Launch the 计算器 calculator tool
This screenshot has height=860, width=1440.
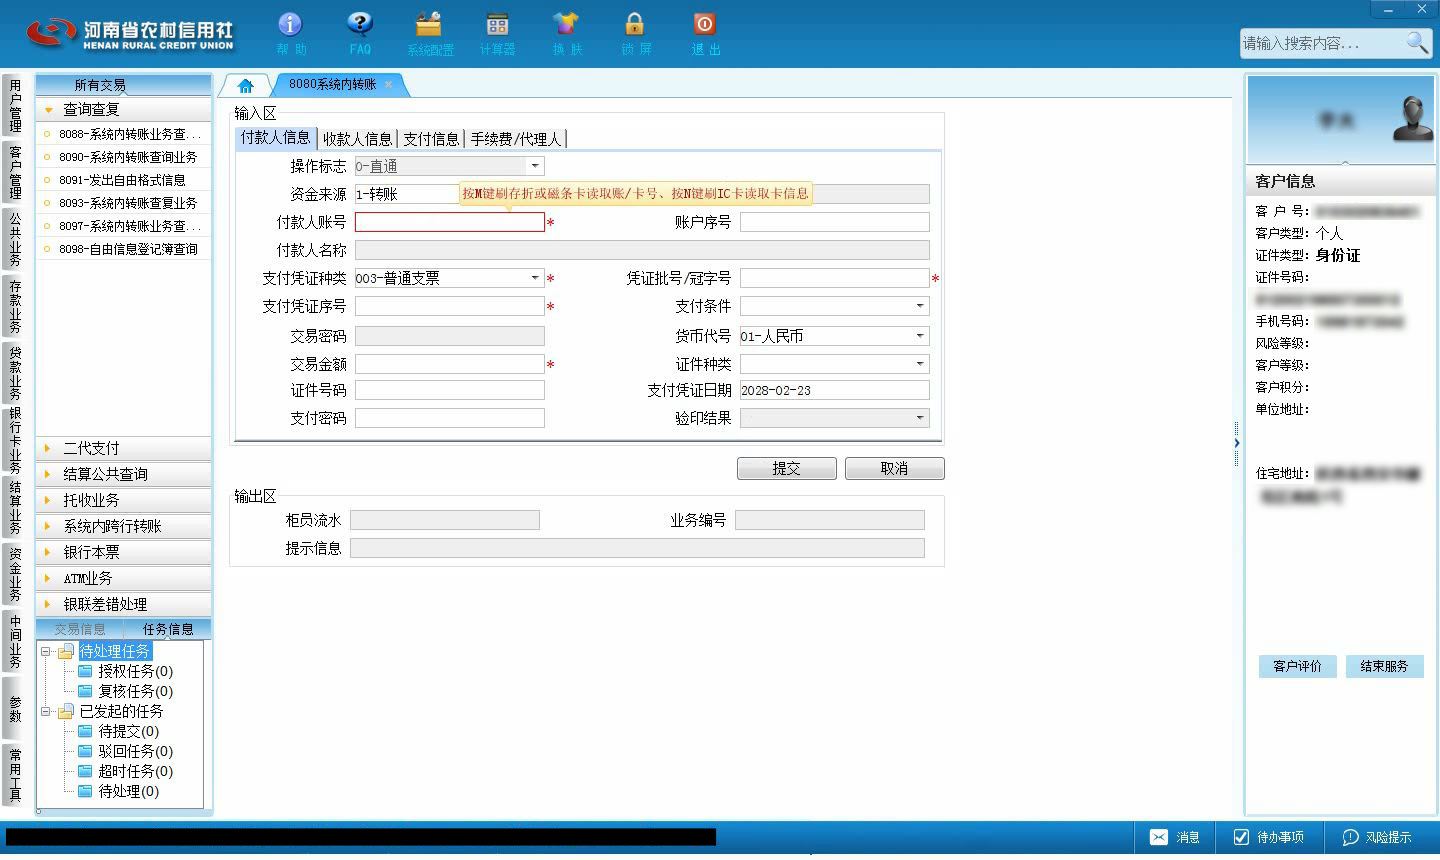(x=497, y=33)
